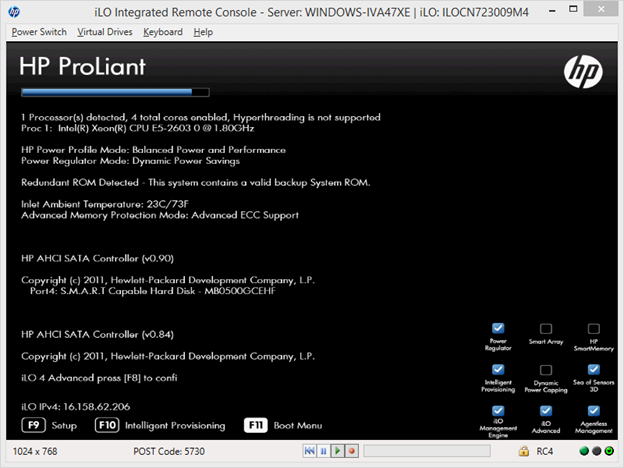Click the POST boot progress bar
Viewport: 624px width, 468px height.
115,92
